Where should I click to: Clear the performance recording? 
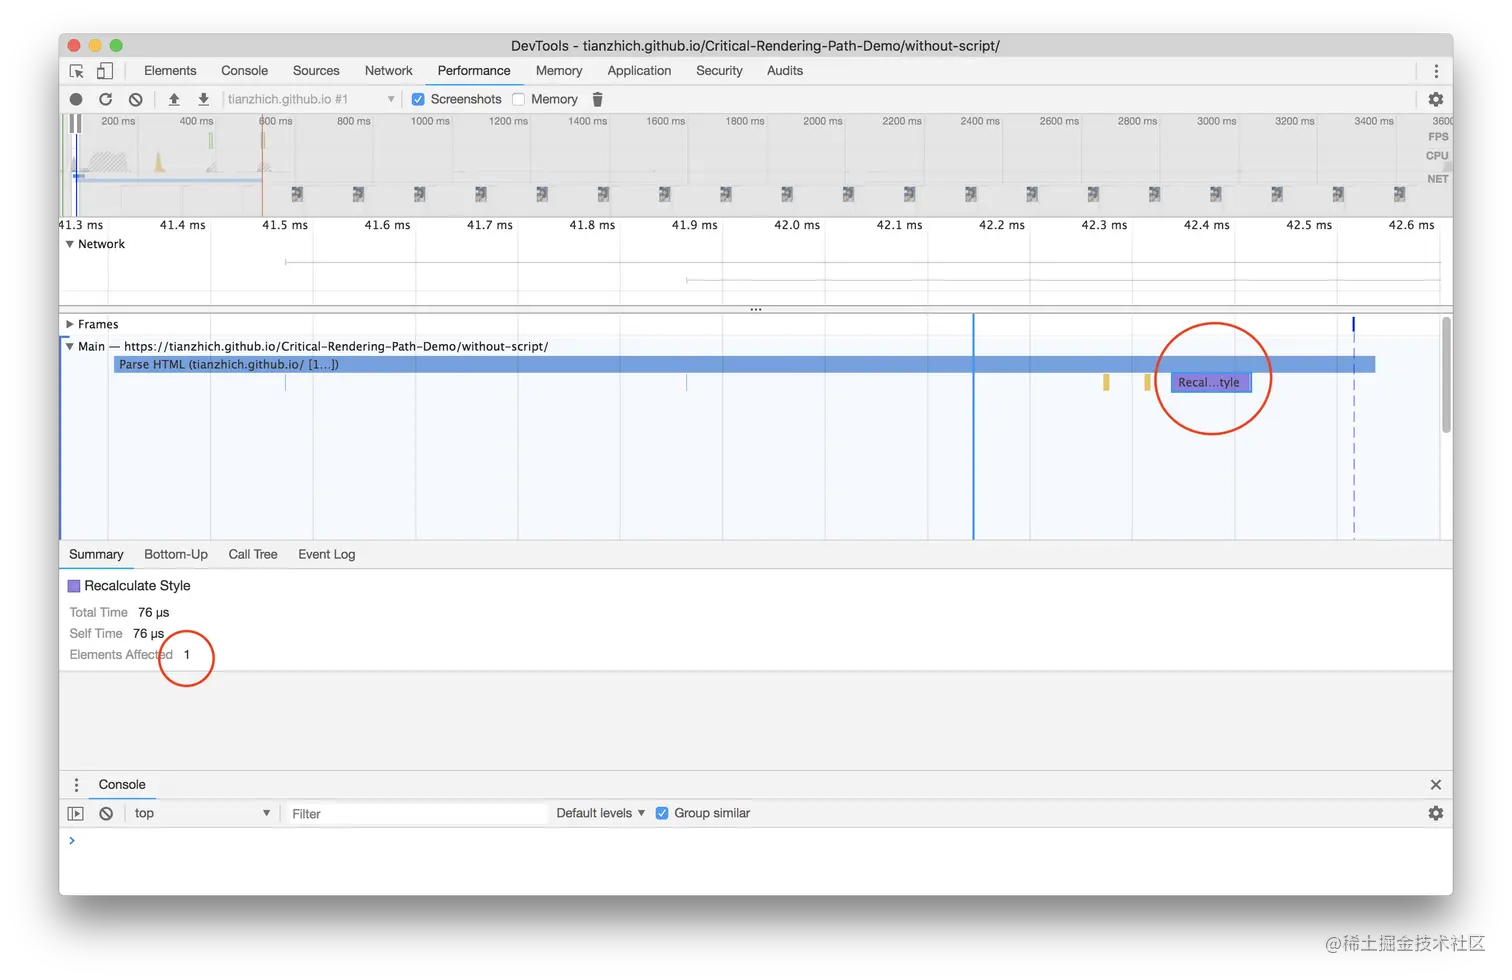(x=136, y=99)
